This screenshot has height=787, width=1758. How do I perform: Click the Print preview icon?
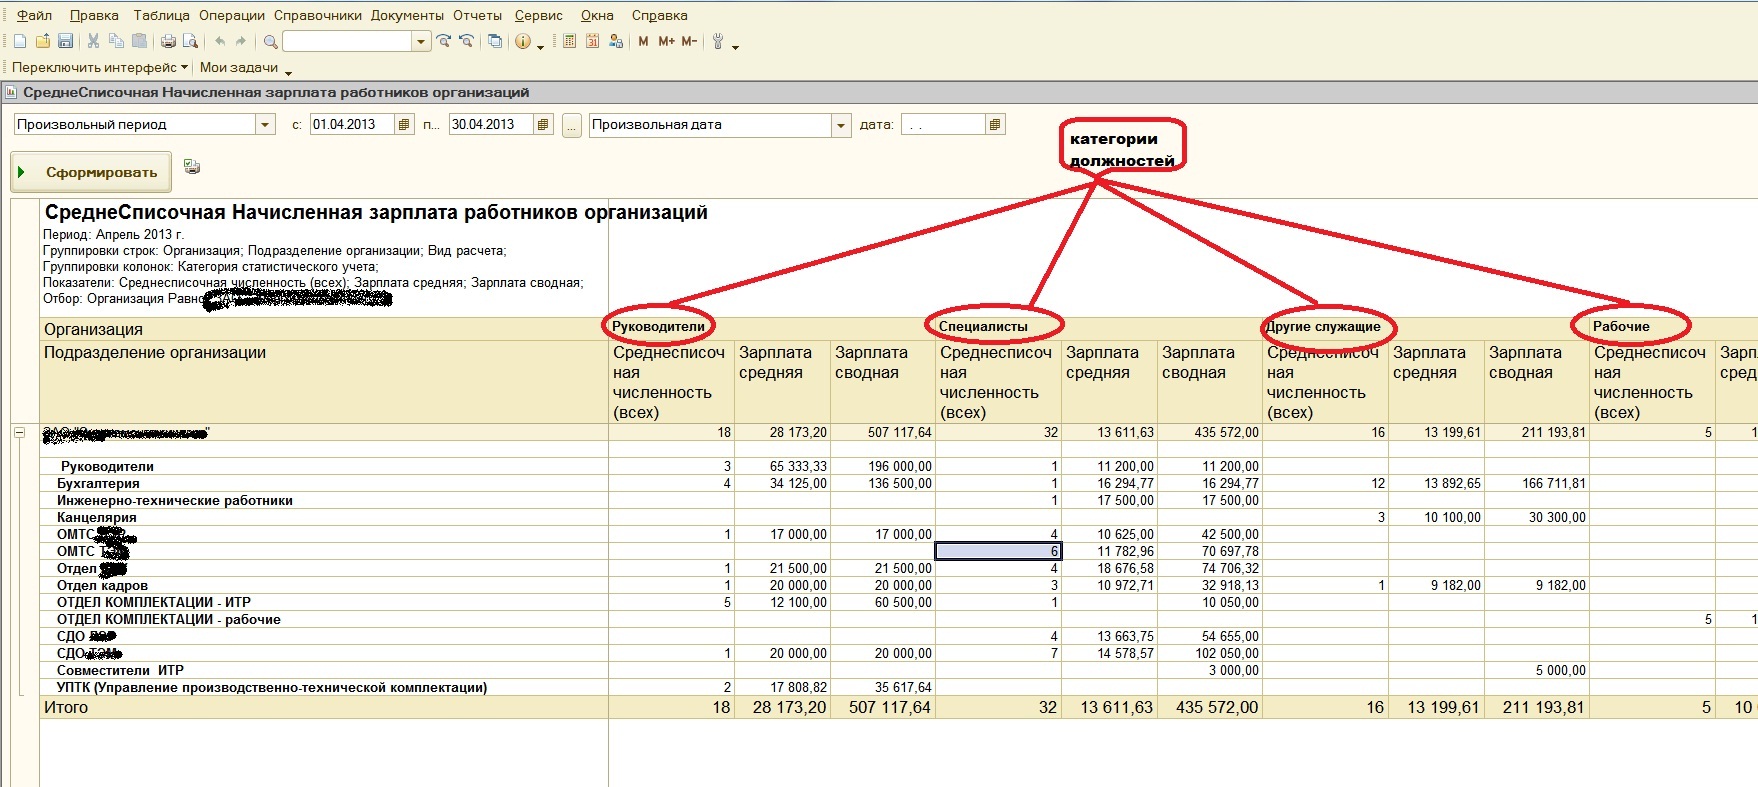pyautogui.click(x=190, y=41)
